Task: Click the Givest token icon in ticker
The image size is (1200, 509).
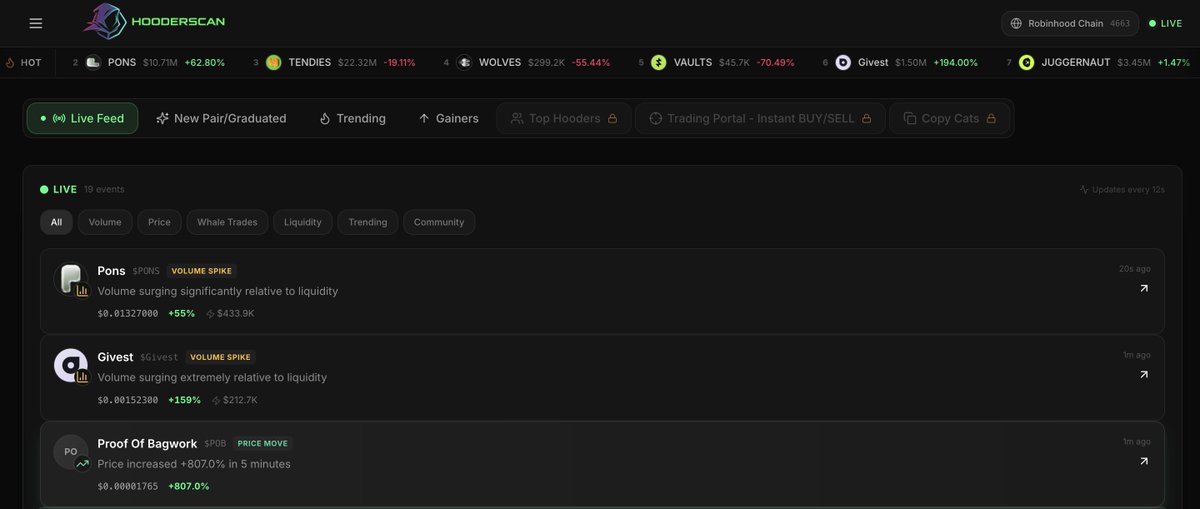Action: 843,62
